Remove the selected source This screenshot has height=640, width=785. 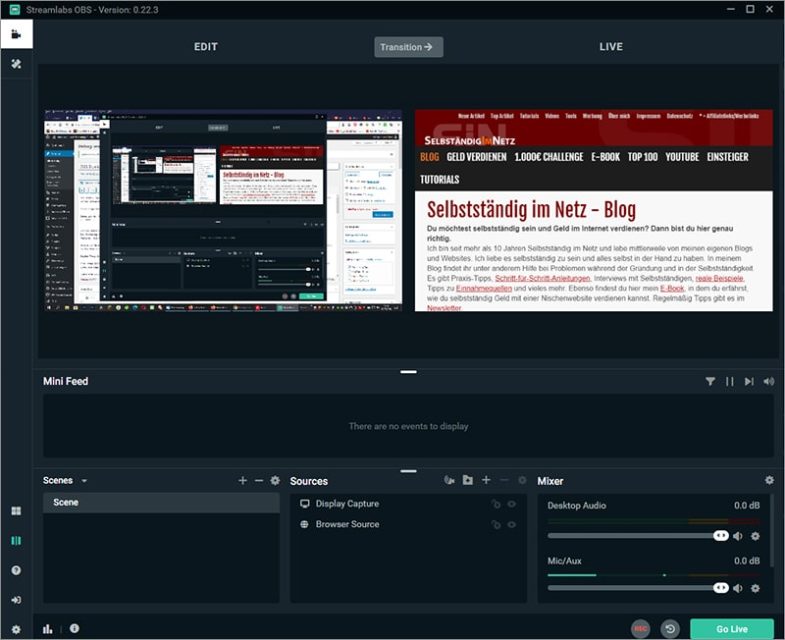pos(504,480)
